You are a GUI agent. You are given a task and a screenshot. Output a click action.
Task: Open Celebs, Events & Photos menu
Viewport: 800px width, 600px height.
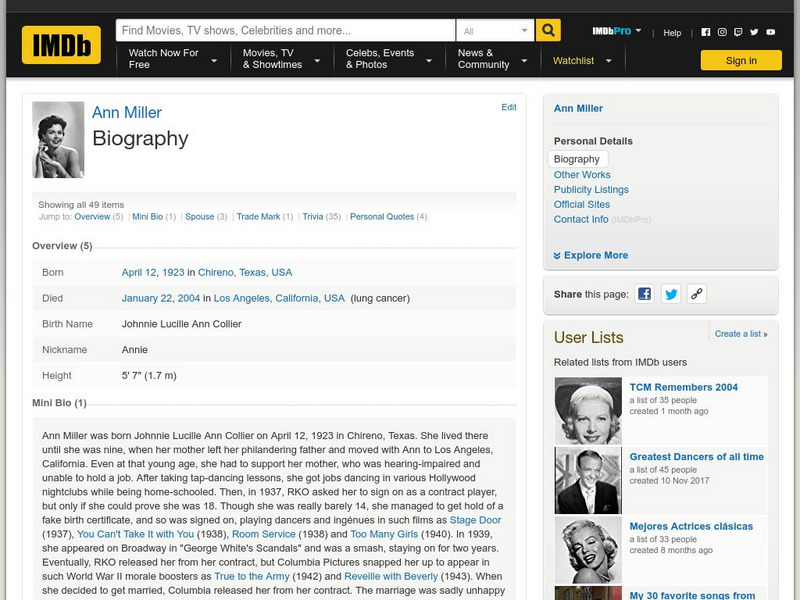389,59
